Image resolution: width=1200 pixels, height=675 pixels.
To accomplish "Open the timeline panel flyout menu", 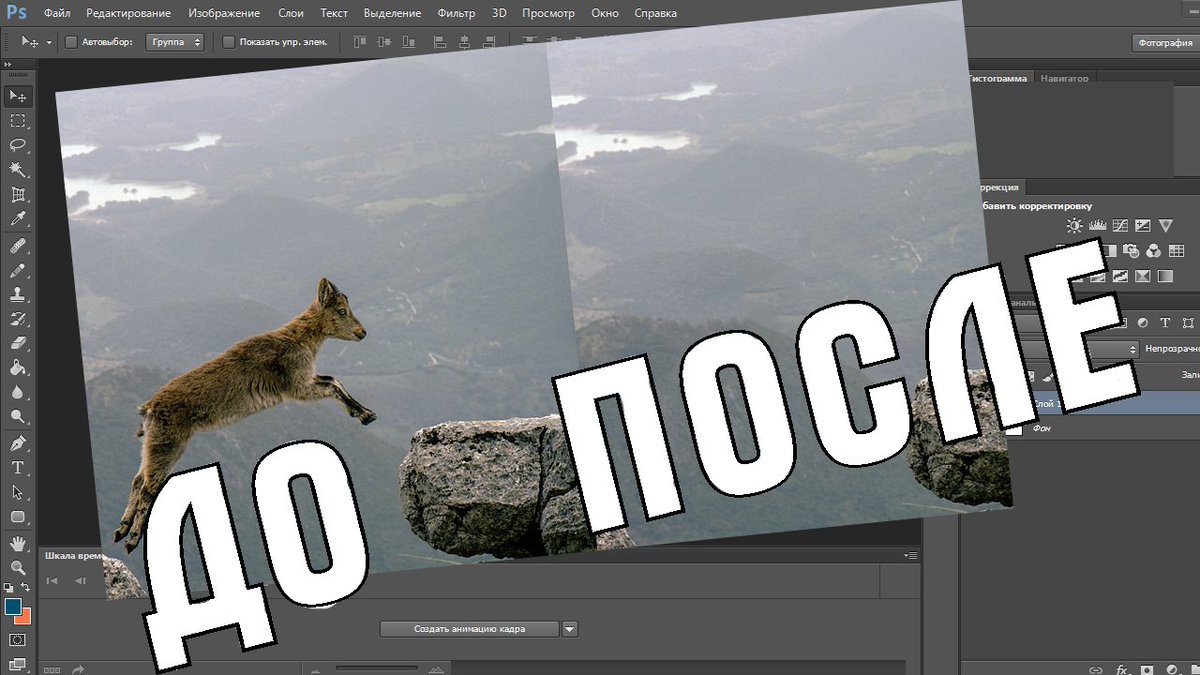I will click(910, 554).
